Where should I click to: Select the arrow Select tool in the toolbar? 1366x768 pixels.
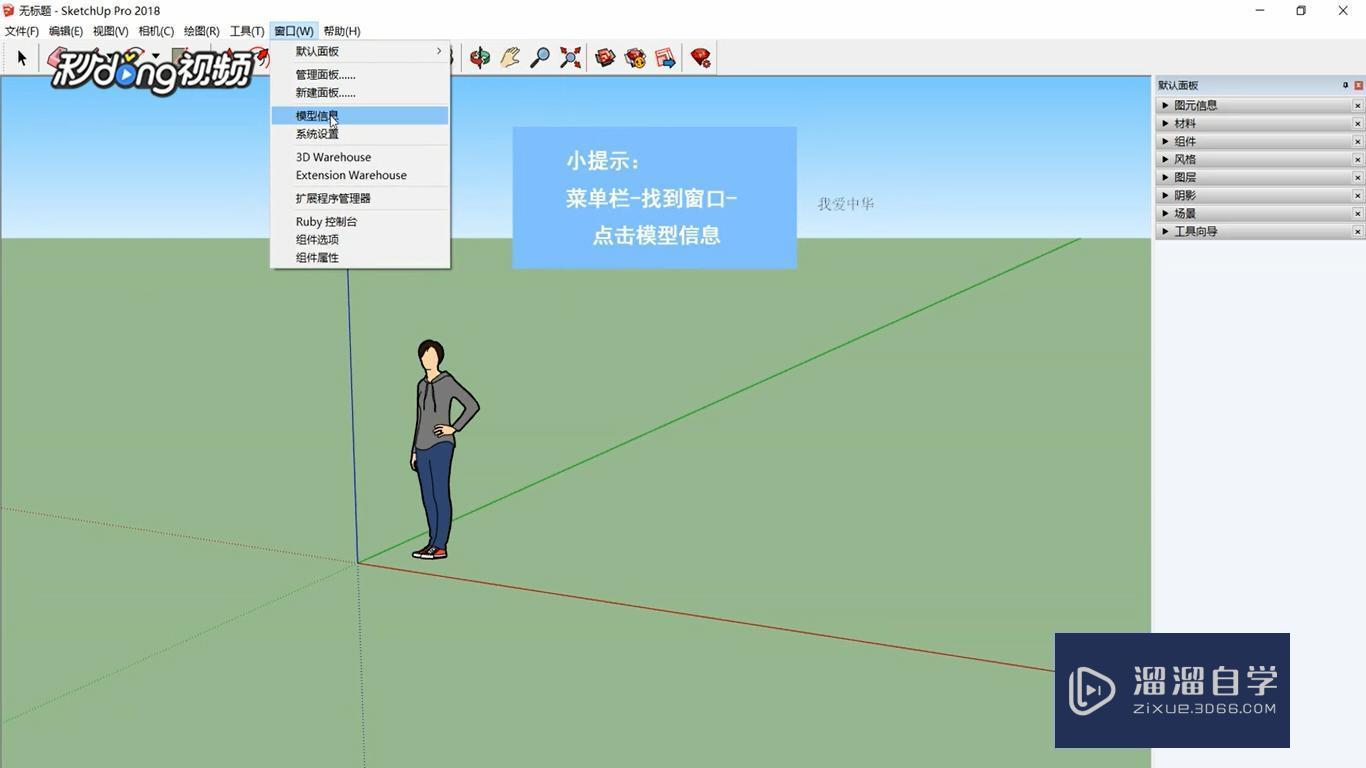[21, 58]
